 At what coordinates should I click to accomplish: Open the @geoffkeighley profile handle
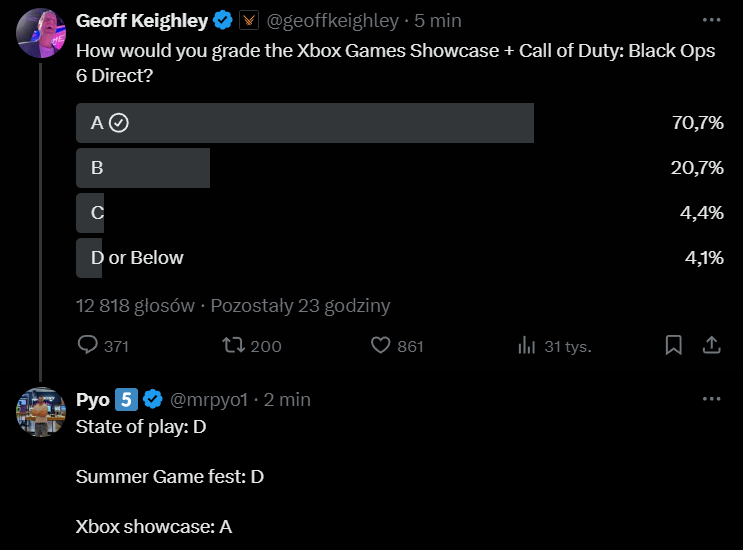click(334, 21)
